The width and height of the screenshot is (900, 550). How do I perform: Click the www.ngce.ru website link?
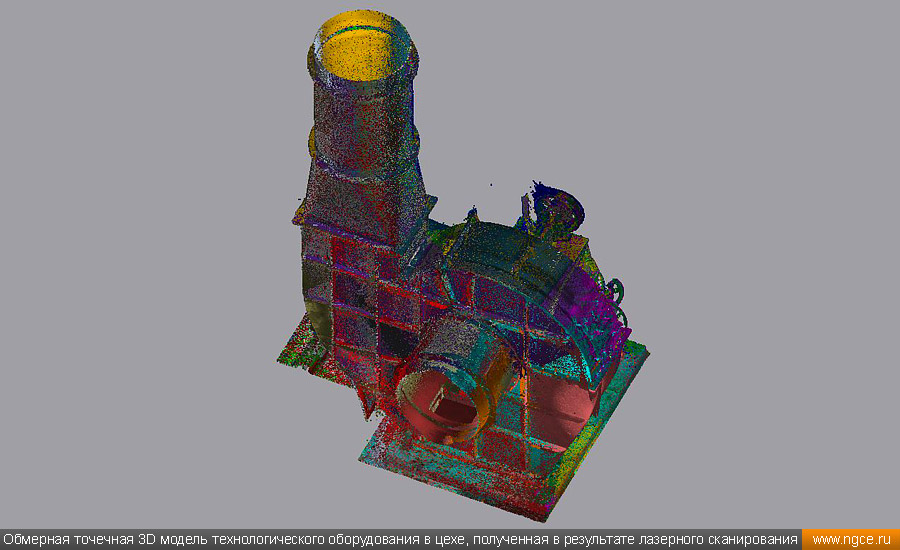851,540
